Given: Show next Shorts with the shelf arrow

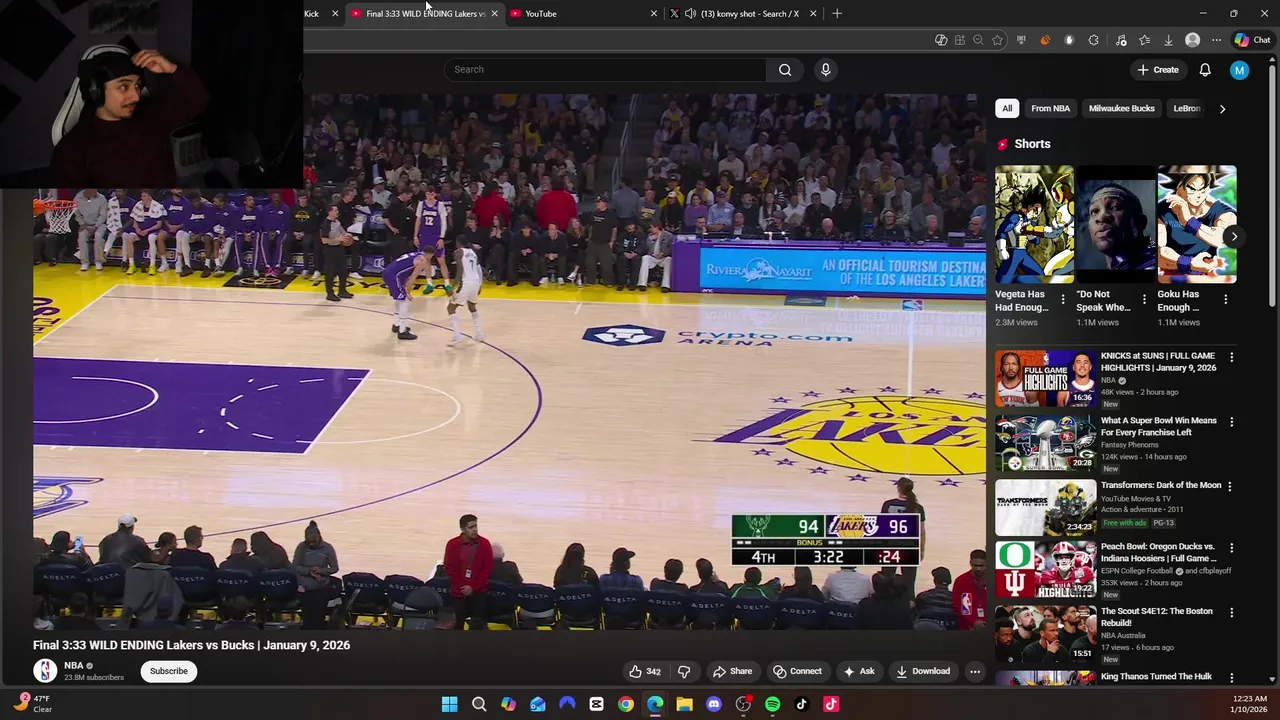Looking at the screenshot, I should (1234, 237).
